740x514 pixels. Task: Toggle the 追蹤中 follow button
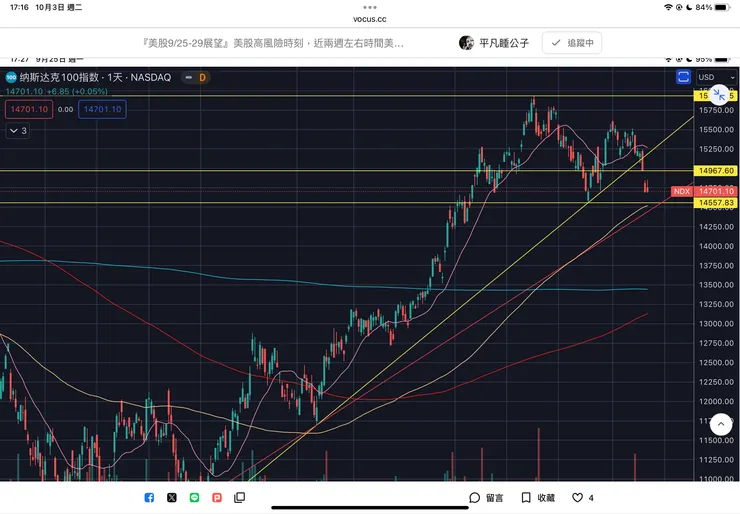[x=572, y=43]
